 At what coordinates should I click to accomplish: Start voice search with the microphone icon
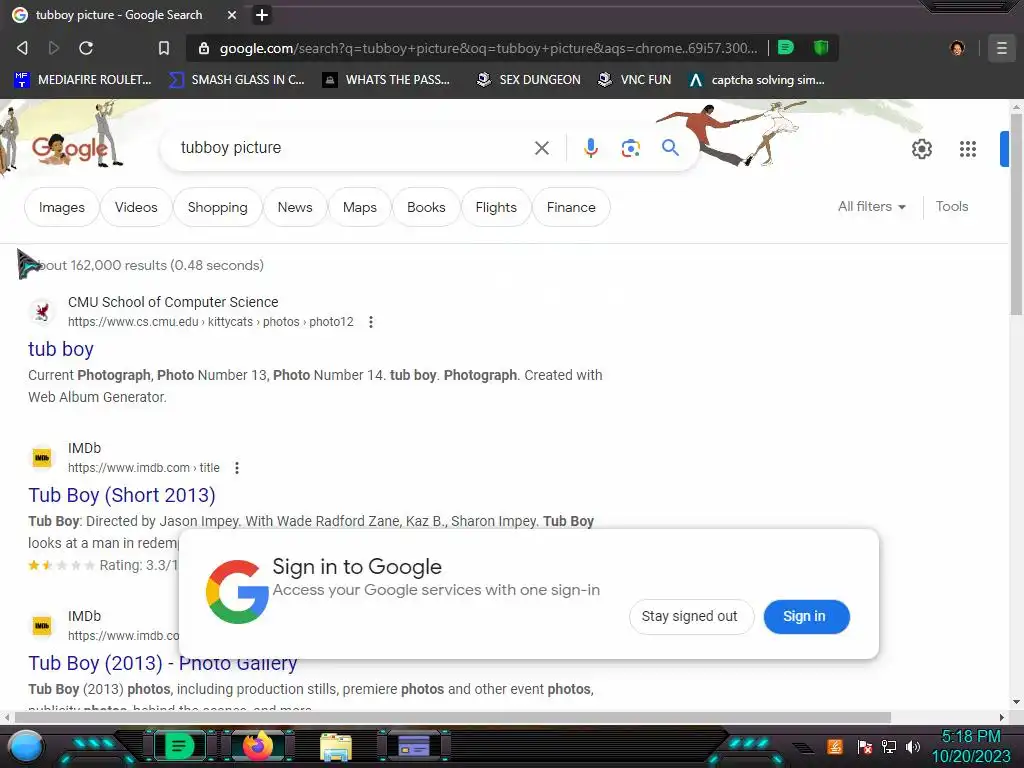click(590, 148)
